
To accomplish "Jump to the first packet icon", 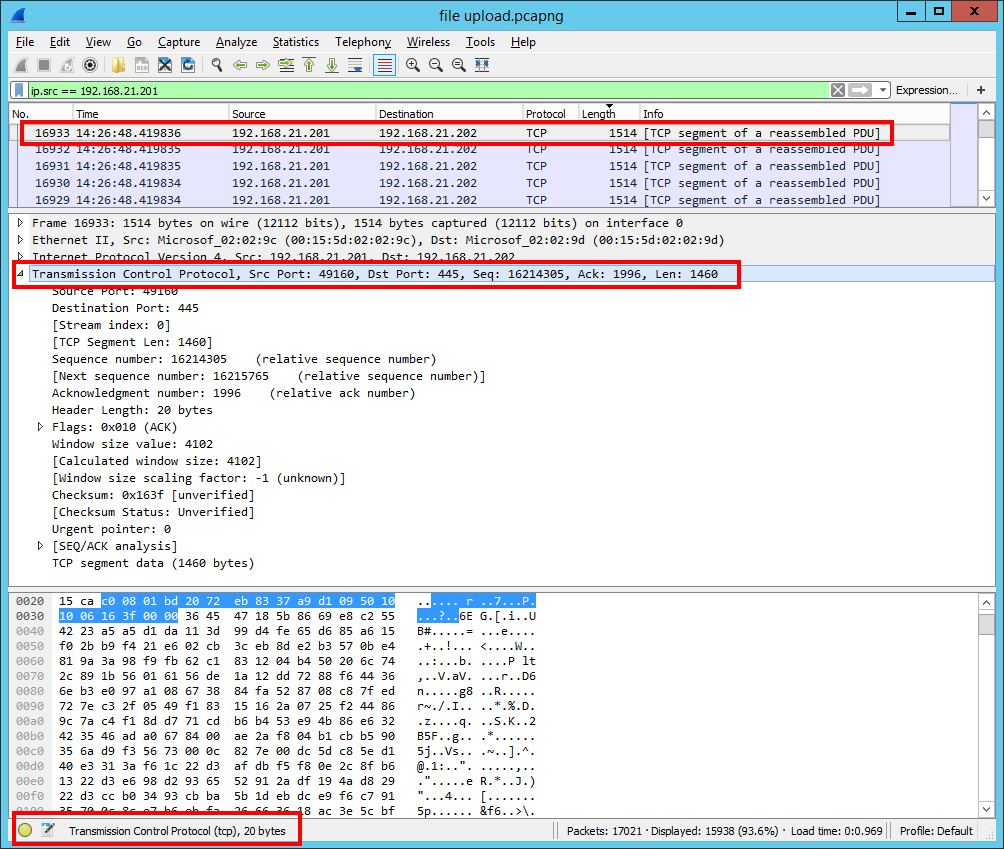I will pos(309,65).
